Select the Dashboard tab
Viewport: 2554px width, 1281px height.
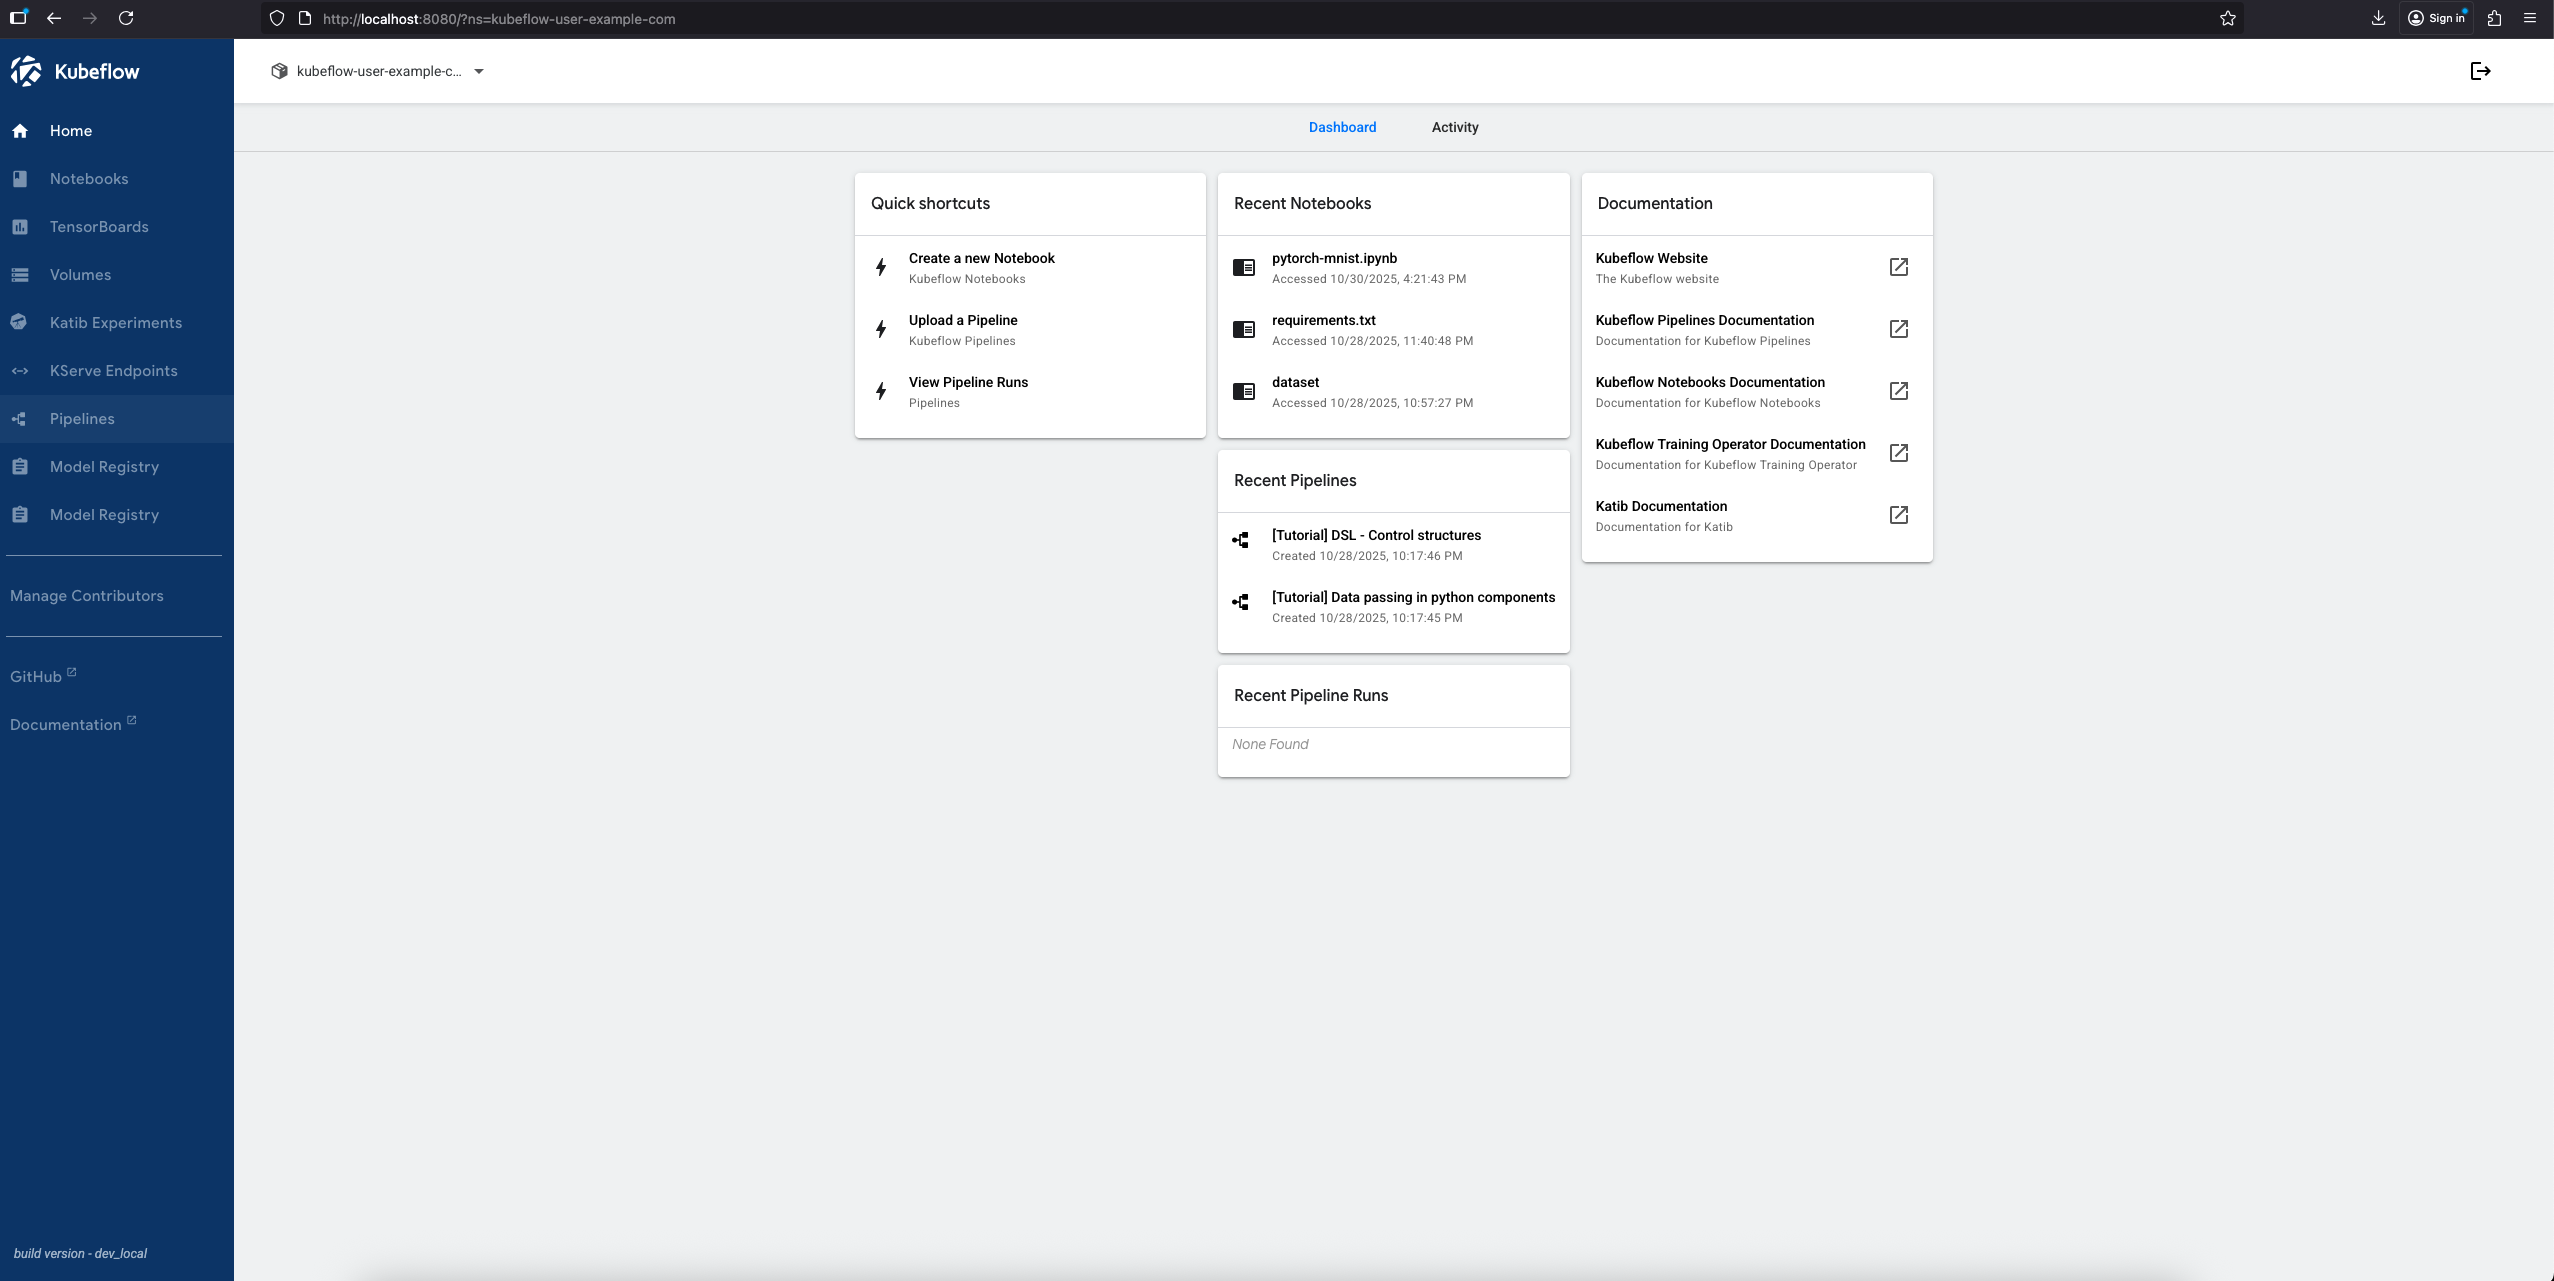tap(1342, 127)
